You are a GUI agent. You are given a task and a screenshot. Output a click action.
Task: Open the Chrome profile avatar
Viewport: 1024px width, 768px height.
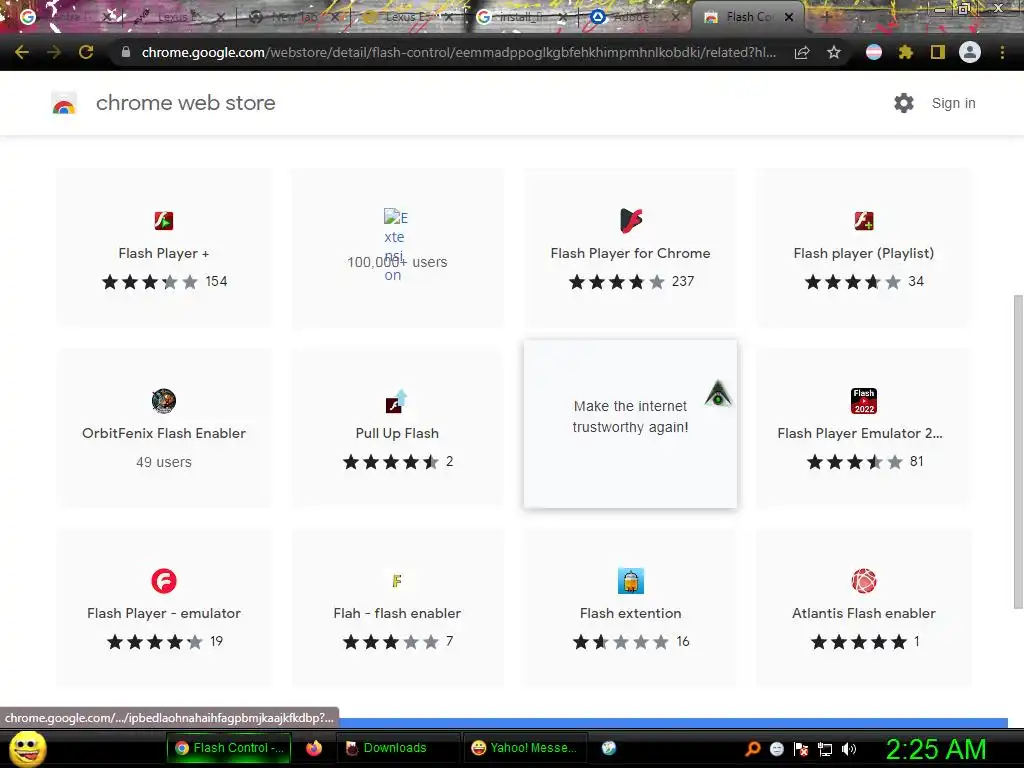[x=970, y=52]
